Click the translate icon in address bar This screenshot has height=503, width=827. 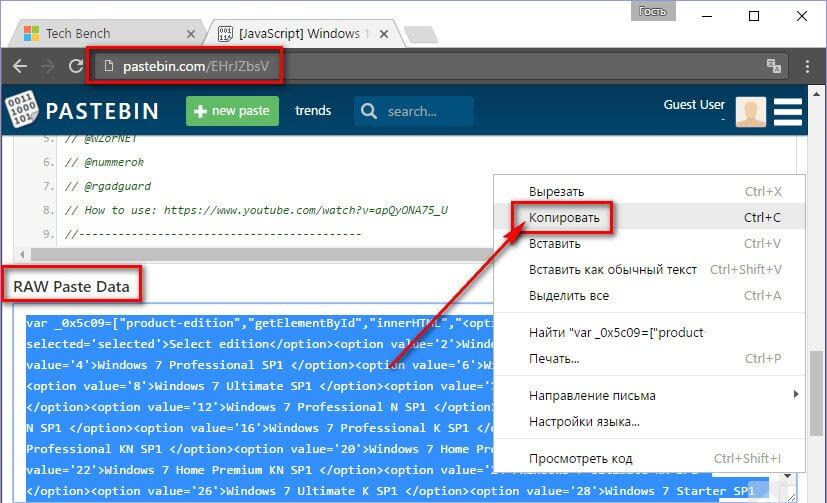(x=774, y=66)
